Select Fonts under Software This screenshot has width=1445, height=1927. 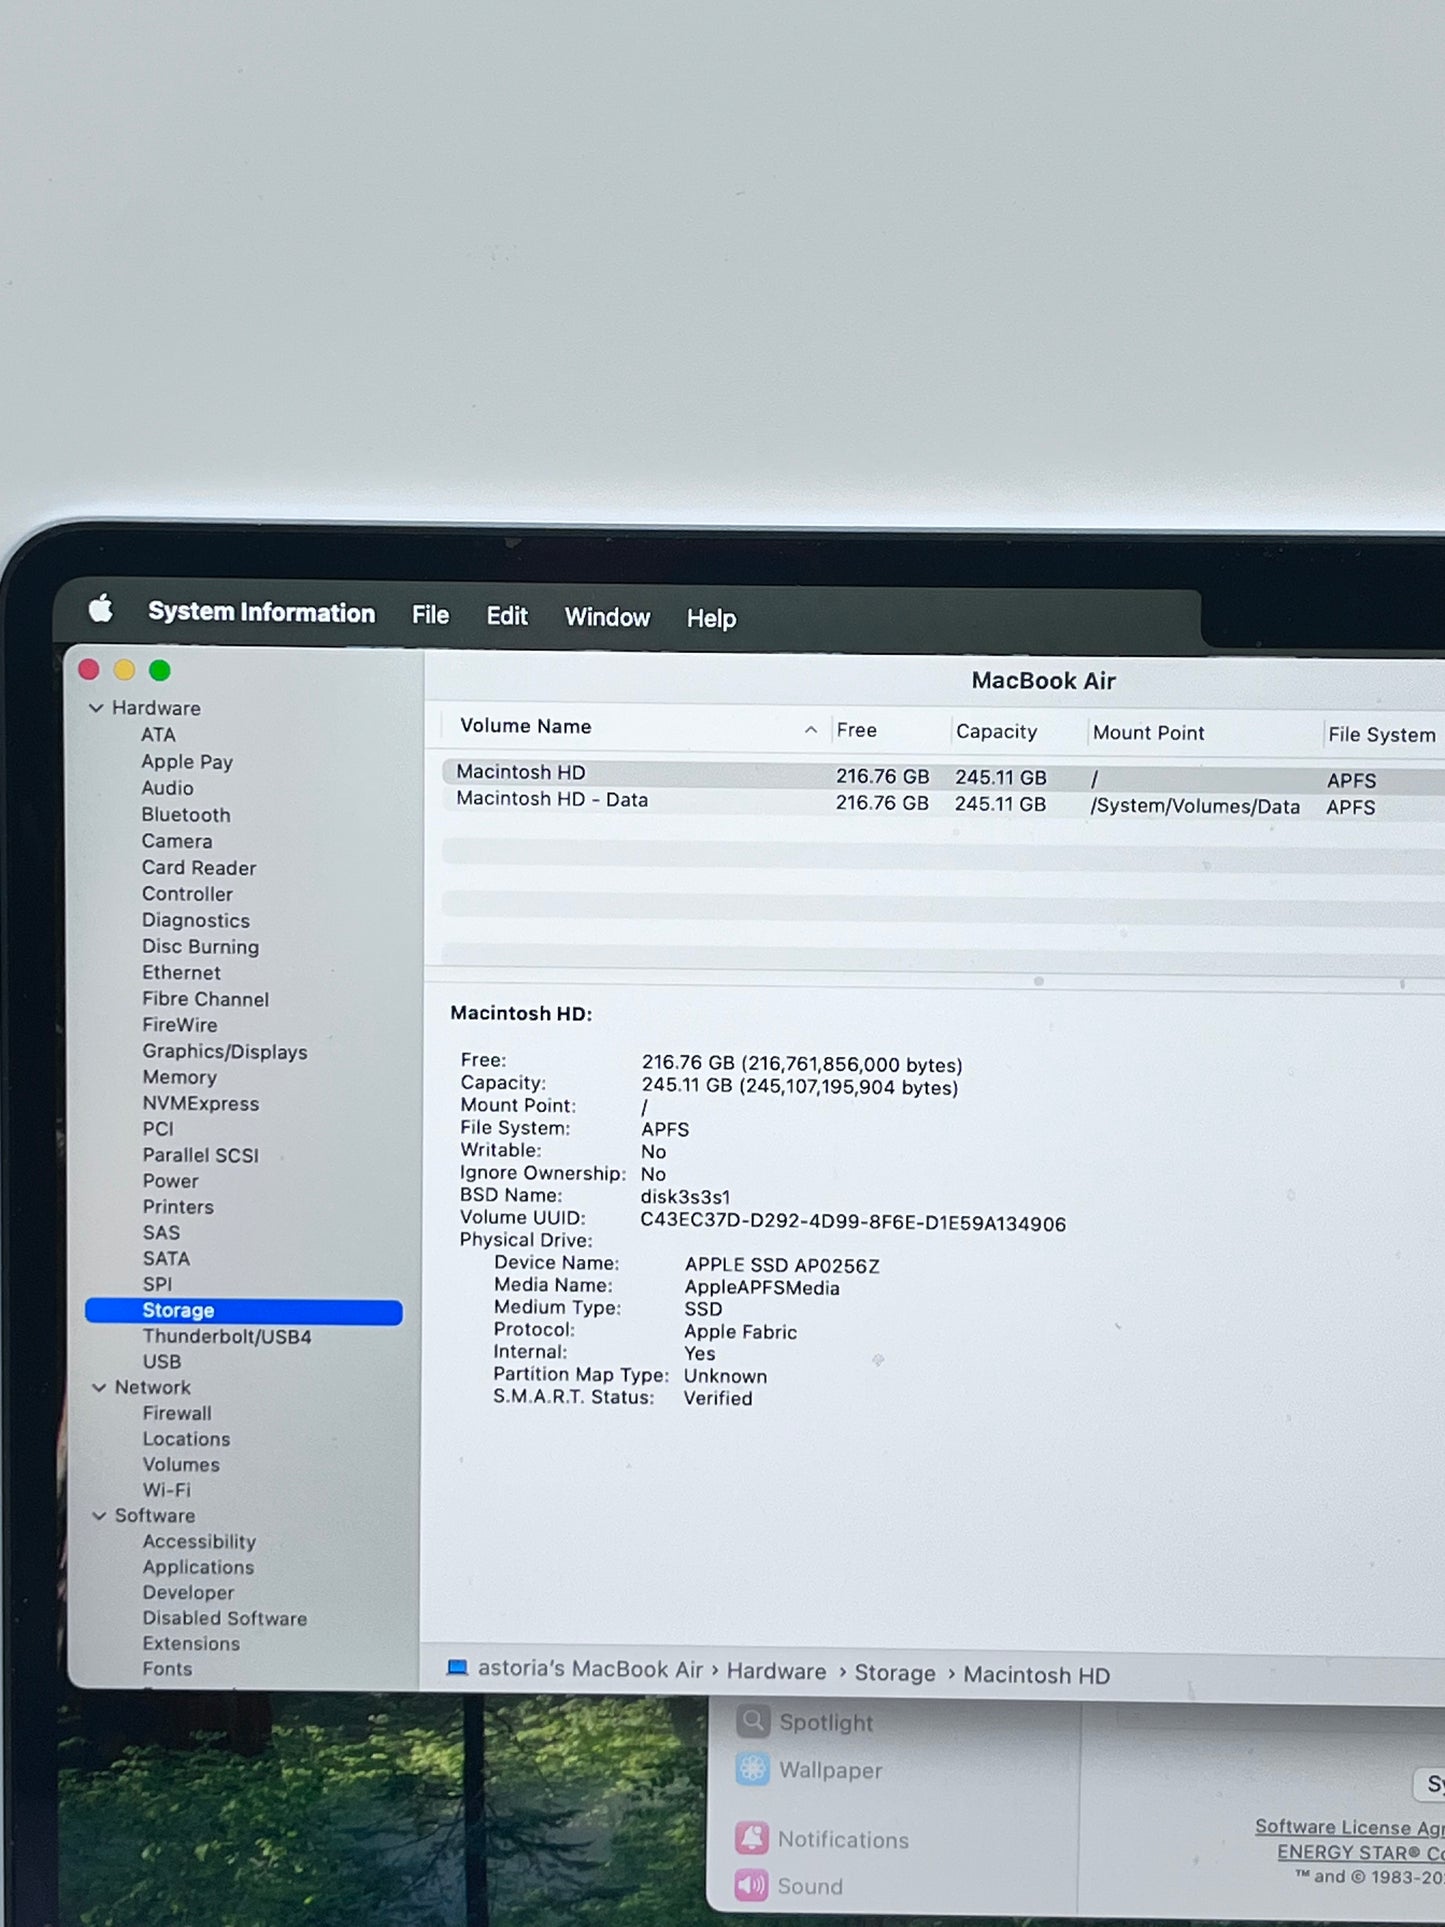(x=167, y=1668)
